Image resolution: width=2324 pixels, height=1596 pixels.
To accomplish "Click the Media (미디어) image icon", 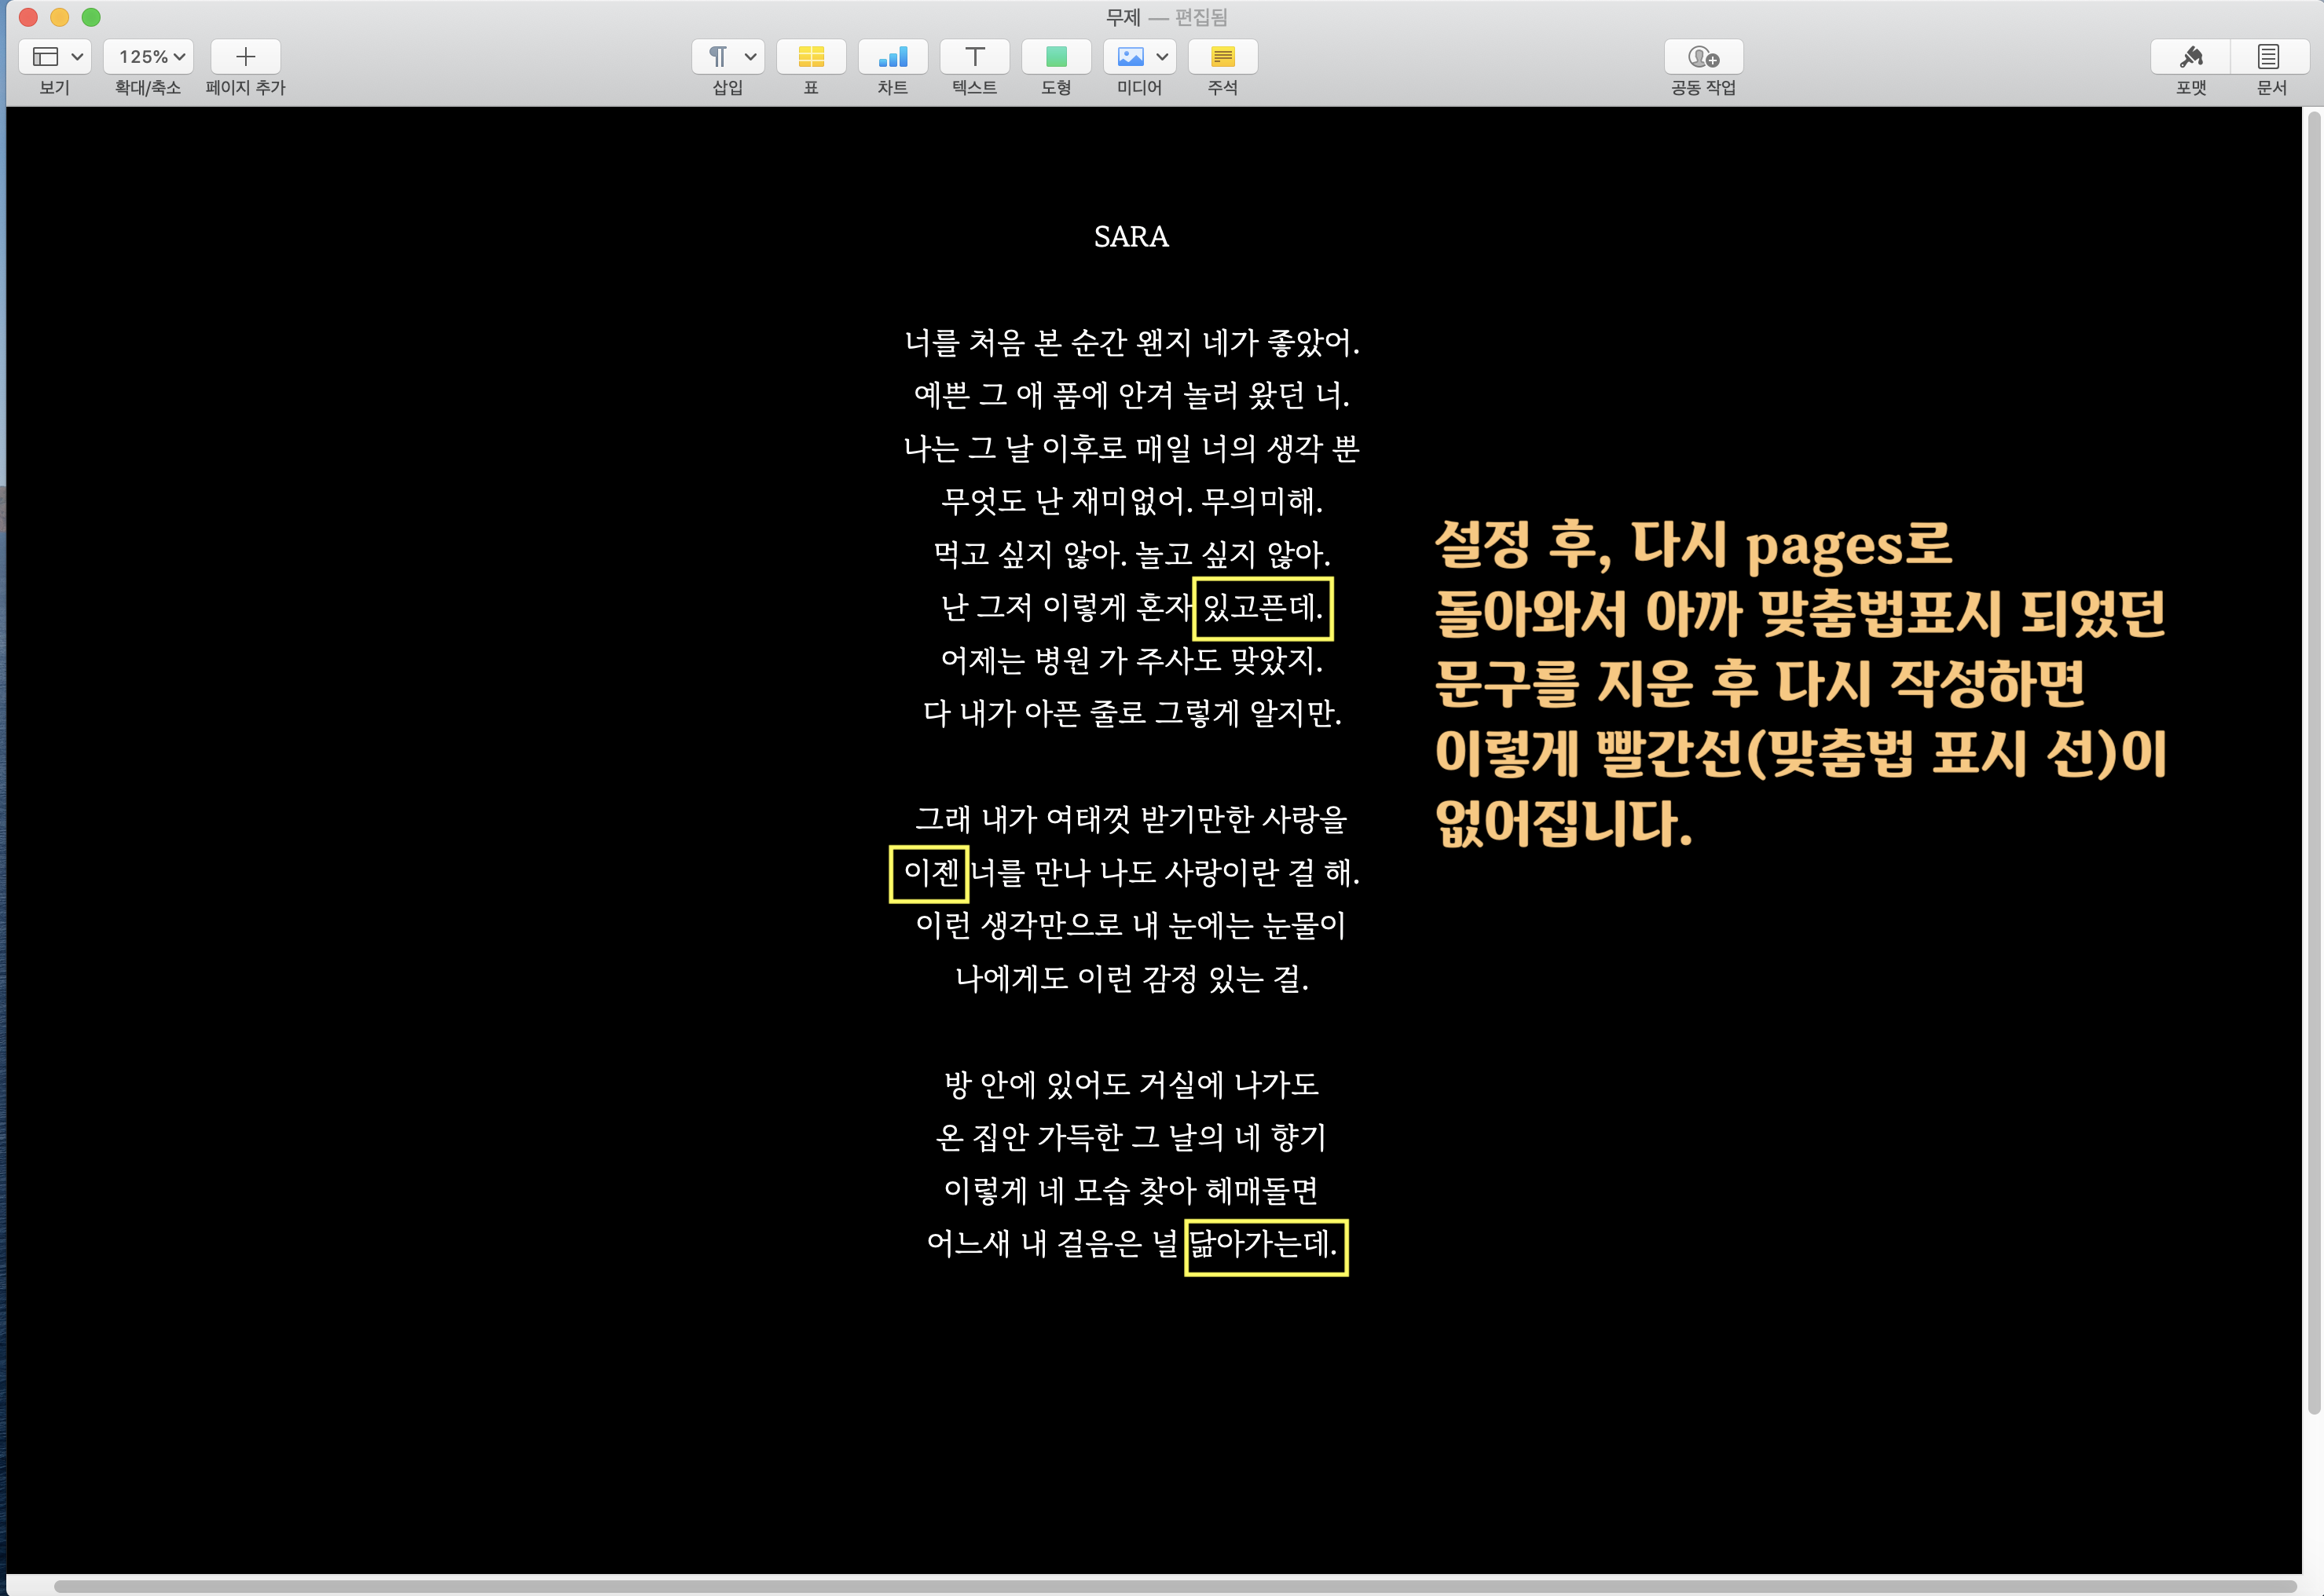I will coord(1130,57).
